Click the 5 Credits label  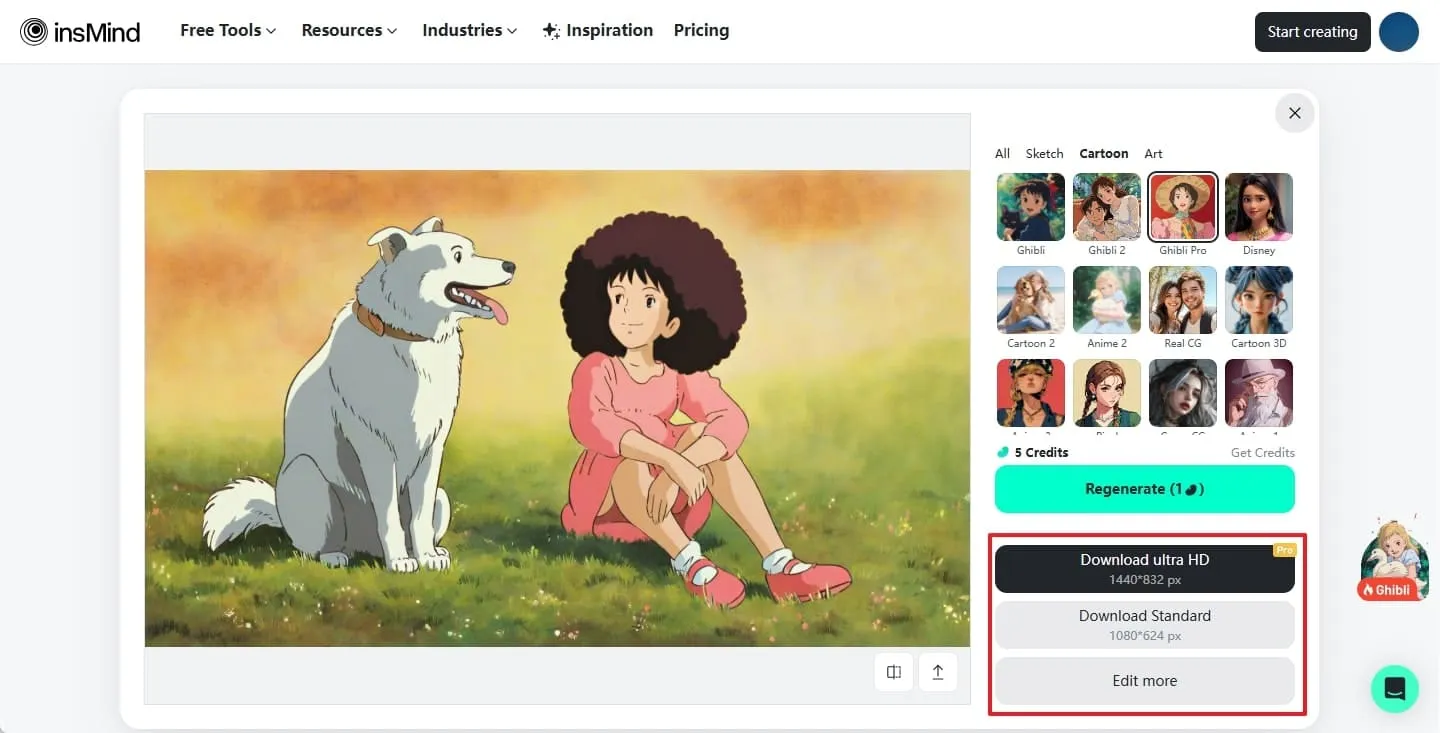pyautogui.click(x=1033, y=452)
